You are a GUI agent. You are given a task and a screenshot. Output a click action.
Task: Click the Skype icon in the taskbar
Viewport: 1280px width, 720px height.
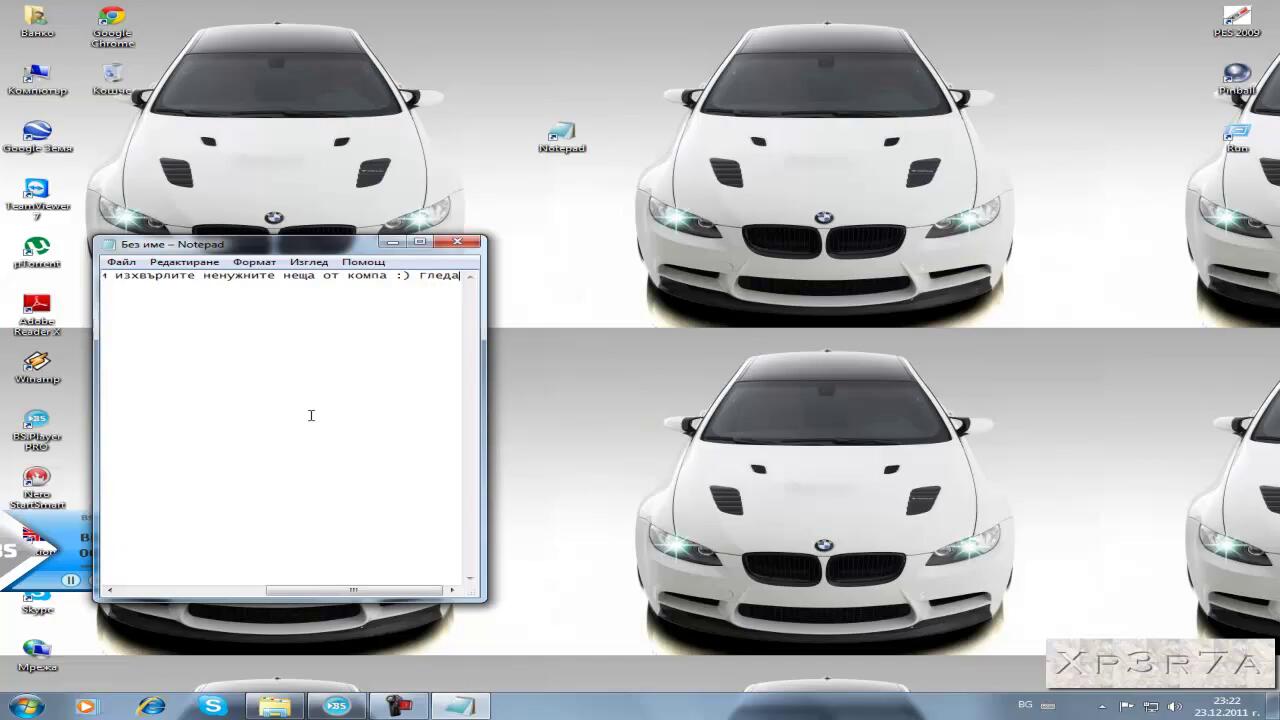pos(213,706)
